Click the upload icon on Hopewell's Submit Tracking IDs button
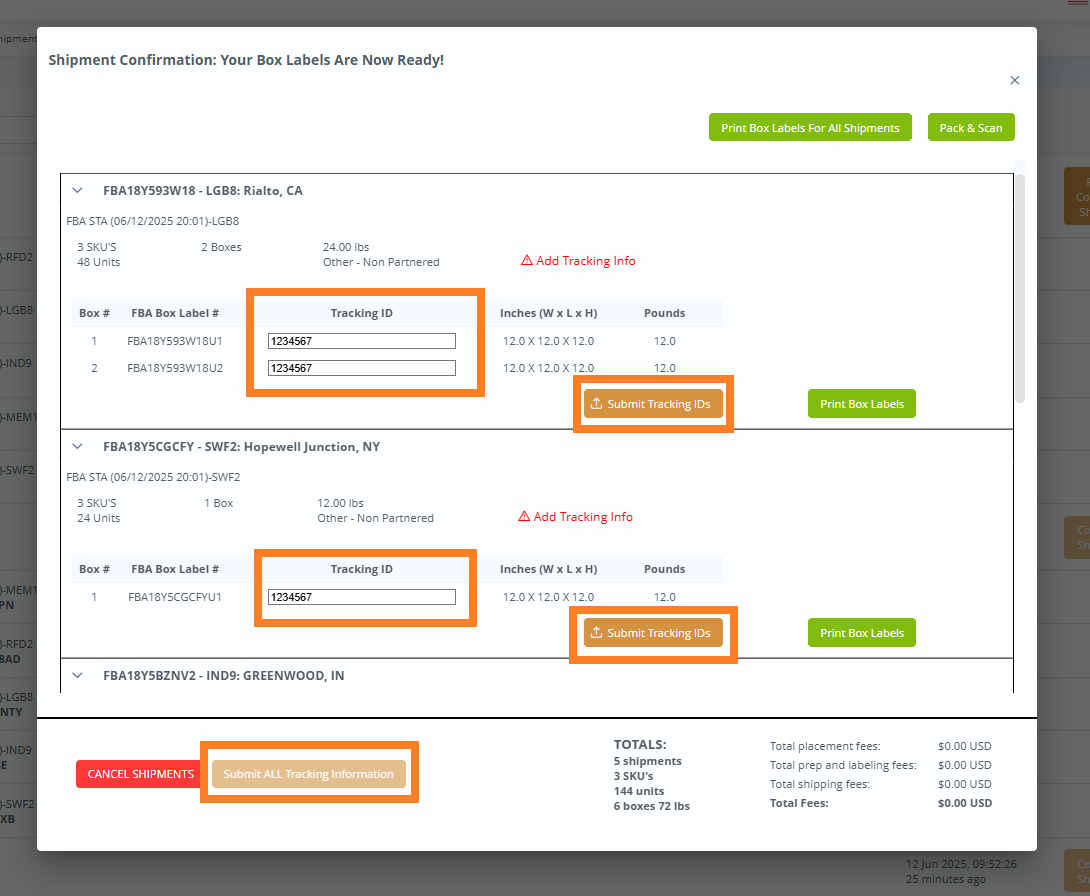This screenshot has height=896, width=1090. 596,632
